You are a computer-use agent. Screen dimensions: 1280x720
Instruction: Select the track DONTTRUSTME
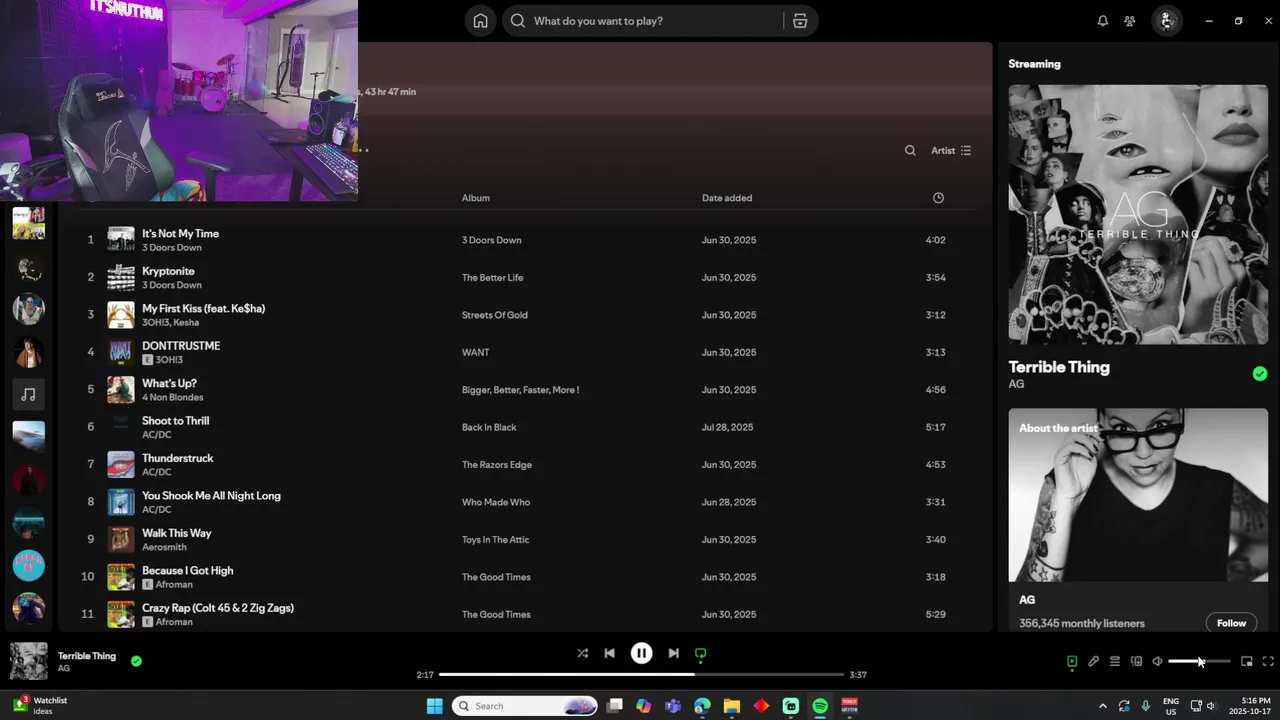[x=181, y=346]
